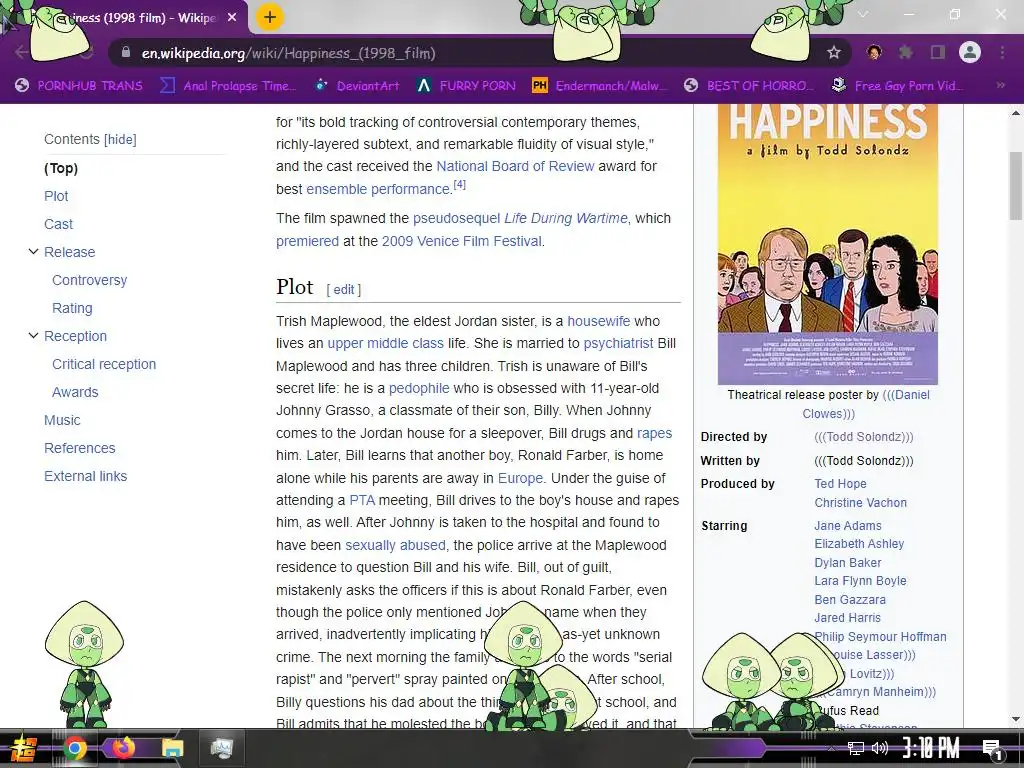The width and height of the screenshot is (1024, 768).
Task: Open the Chrome extensions puzzle icon
Action: (905, 52)
